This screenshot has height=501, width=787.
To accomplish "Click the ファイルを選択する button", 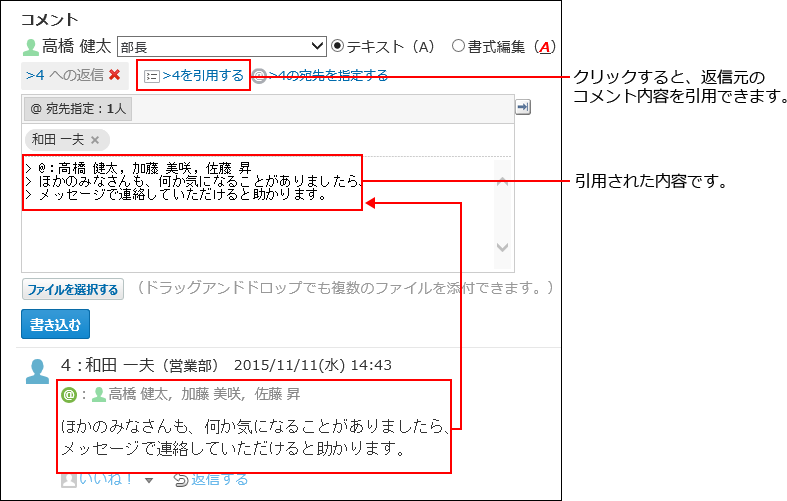I will click(x=73, y=289).
